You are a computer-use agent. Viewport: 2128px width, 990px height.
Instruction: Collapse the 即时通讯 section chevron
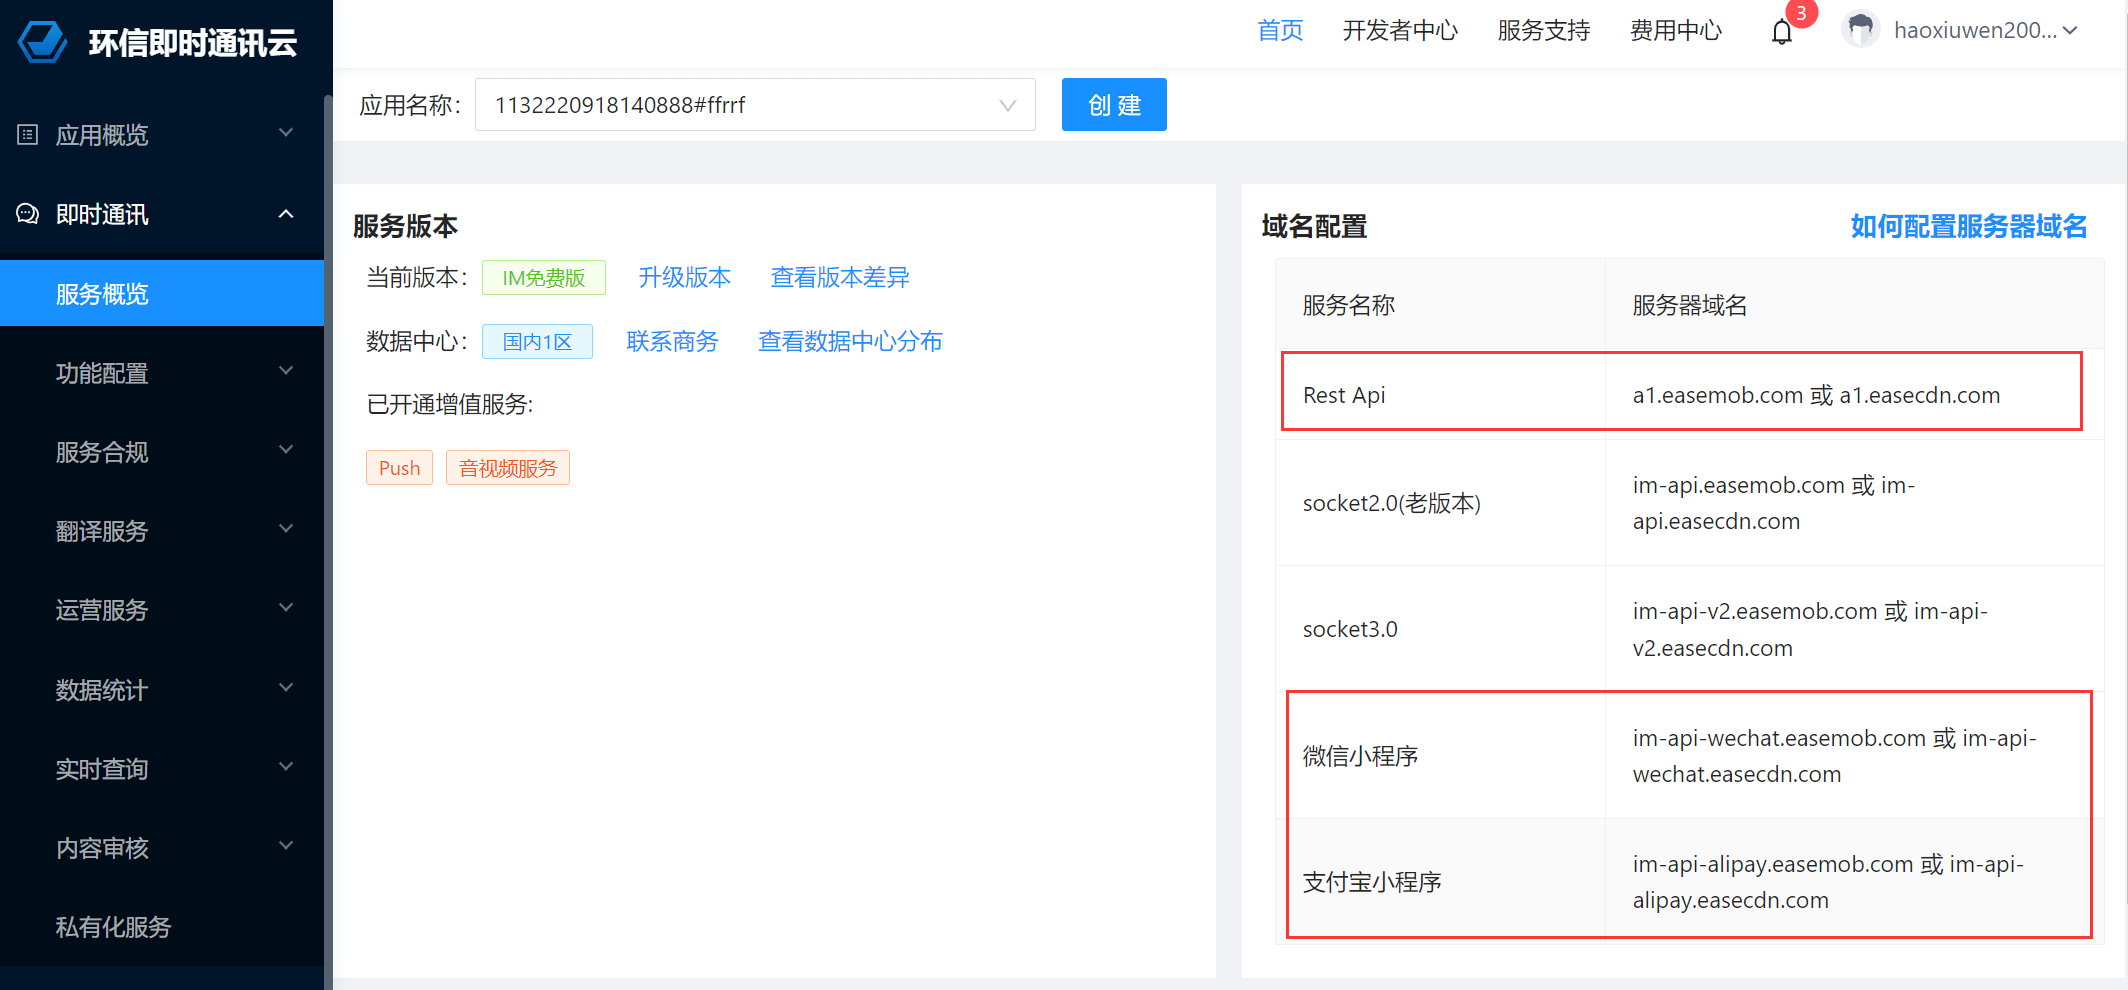286,213
